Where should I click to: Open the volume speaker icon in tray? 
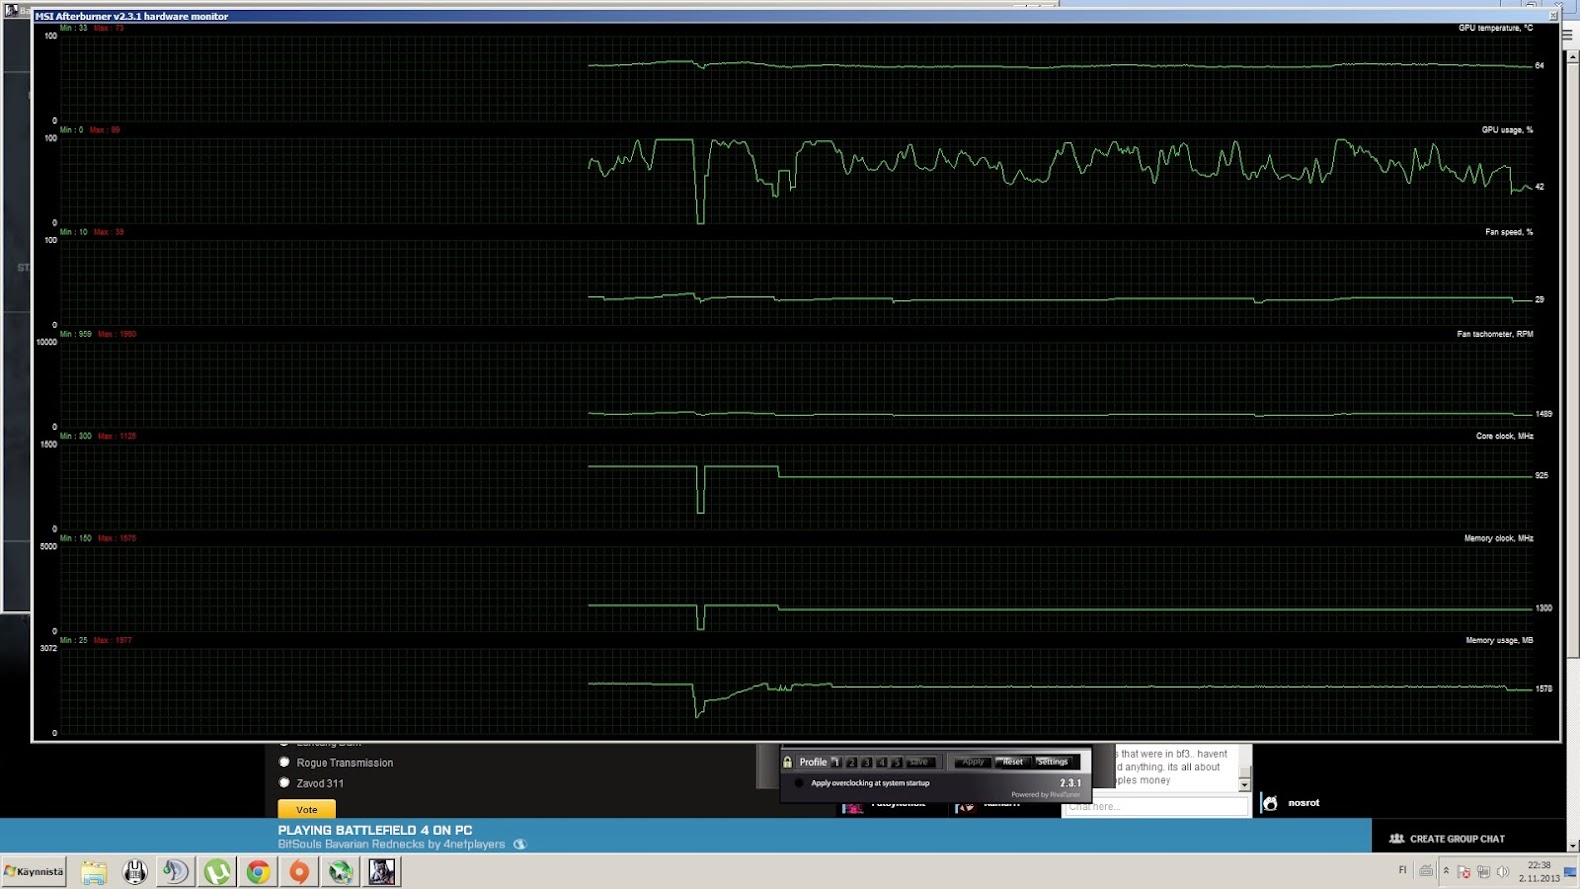[x=1503, y=872]
